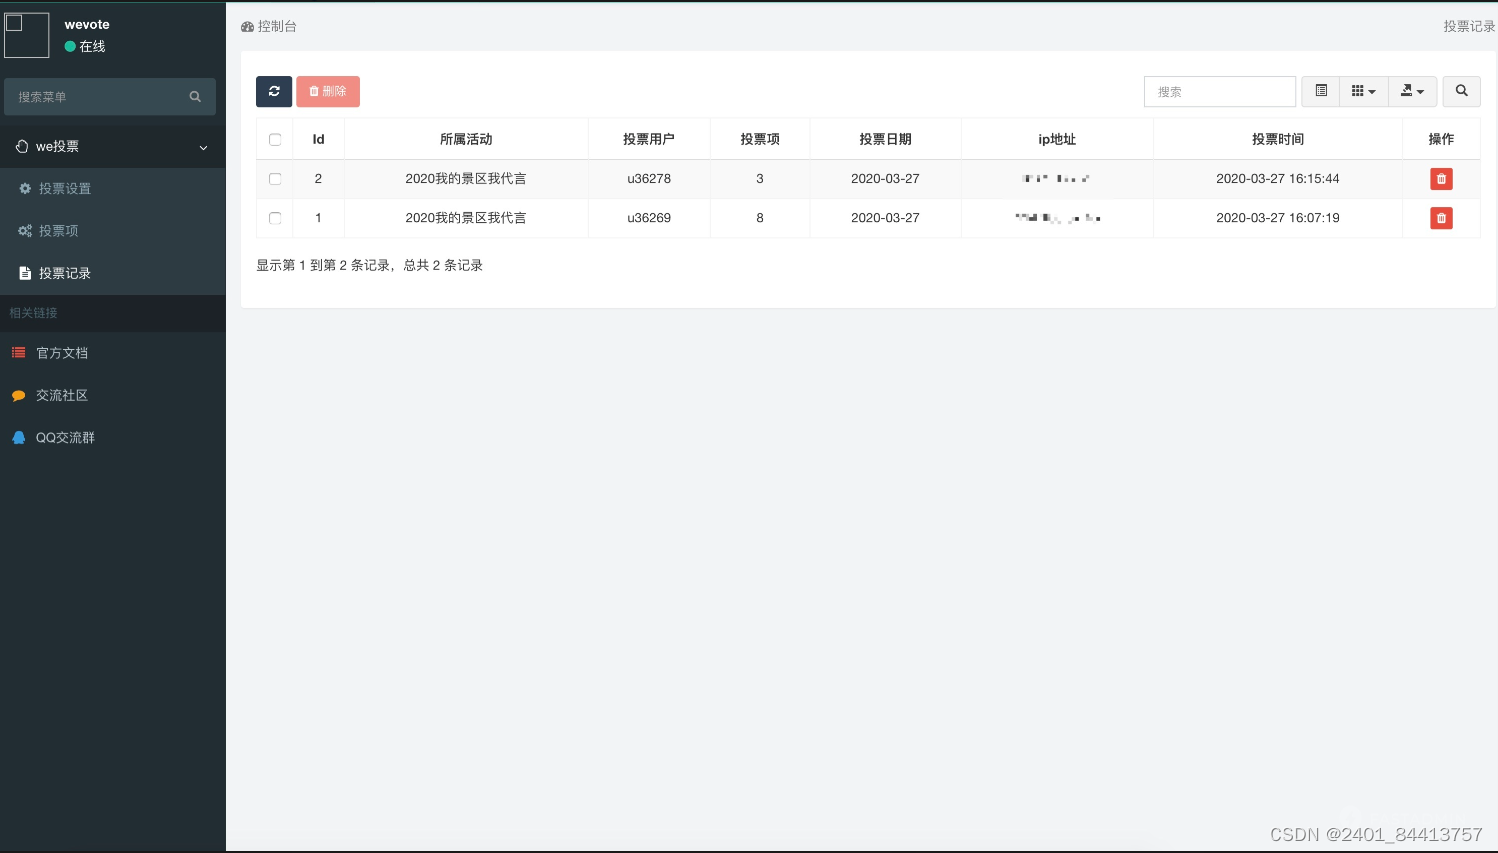Click the 投票用户 column header

coord(649,140)
